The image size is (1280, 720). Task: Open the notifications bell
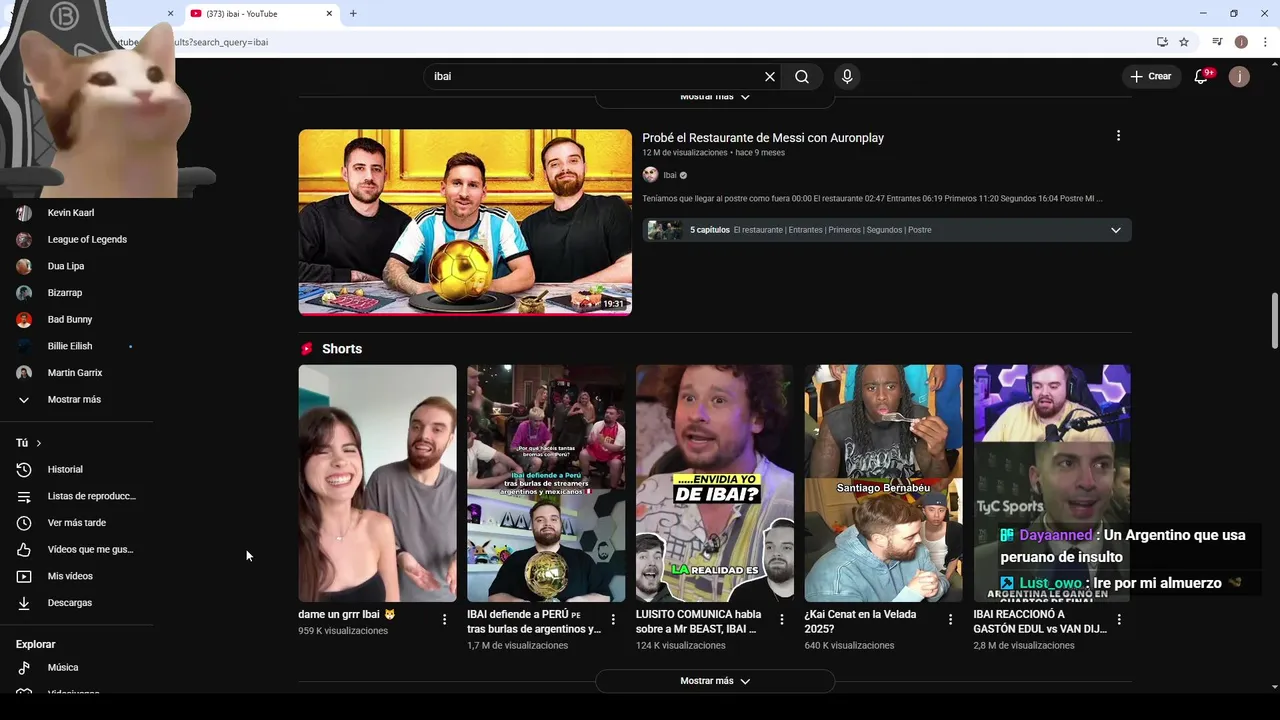[x=1202, y=77]
